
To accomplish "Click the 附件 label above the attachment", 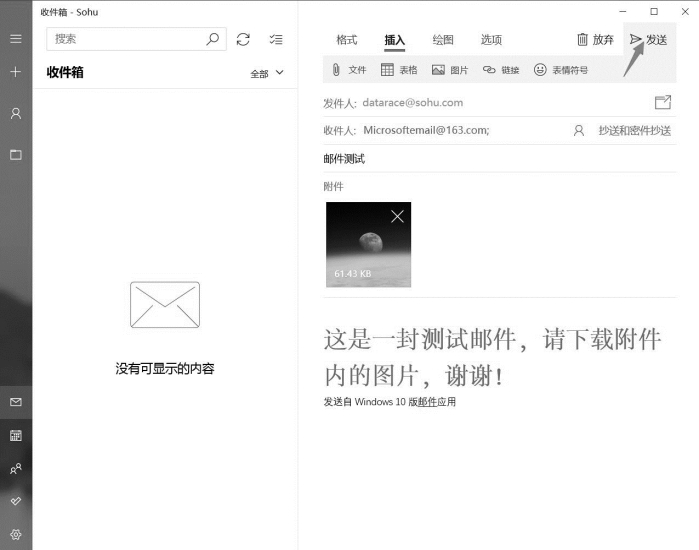I will [333, 186].
